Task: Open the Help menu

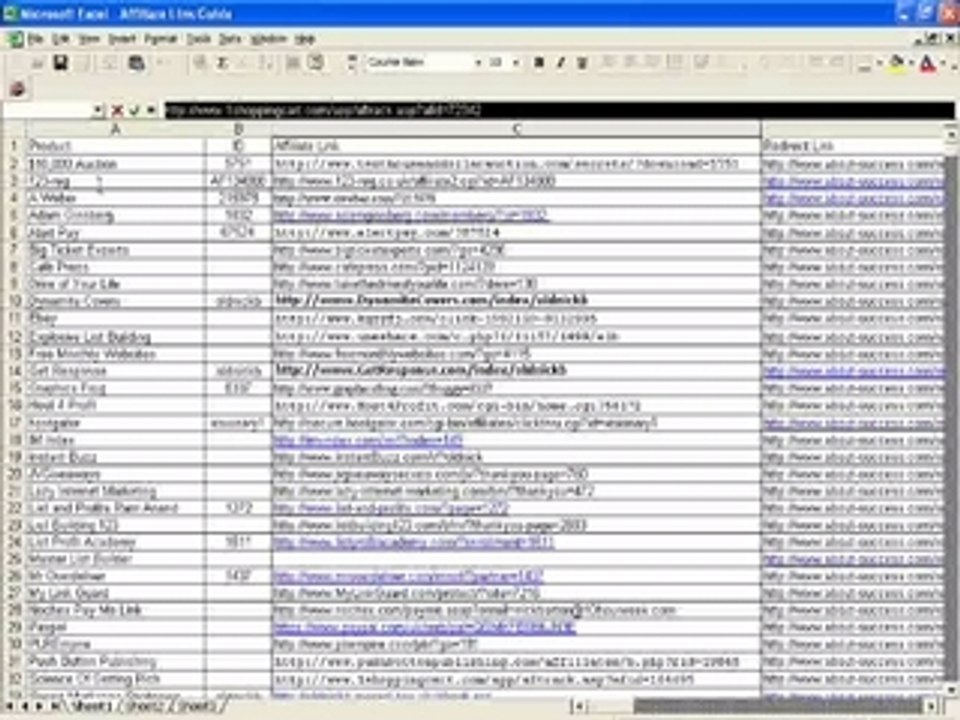Action: tap(304, 39)
